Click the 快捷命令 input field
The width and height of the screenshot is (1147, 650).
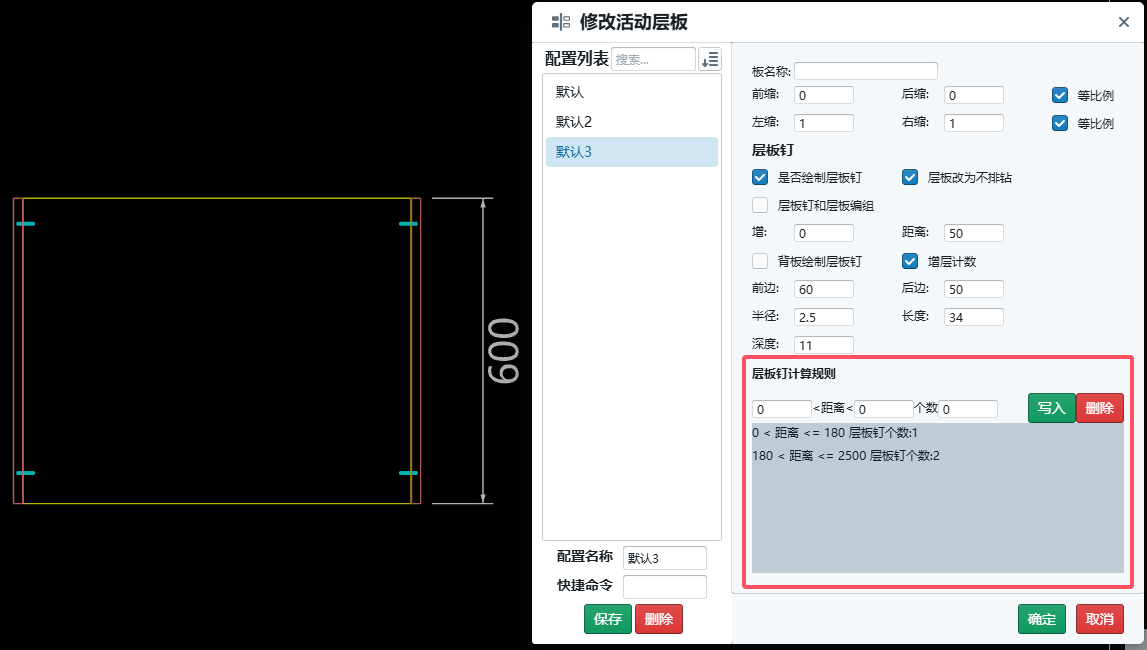(664, 586)
